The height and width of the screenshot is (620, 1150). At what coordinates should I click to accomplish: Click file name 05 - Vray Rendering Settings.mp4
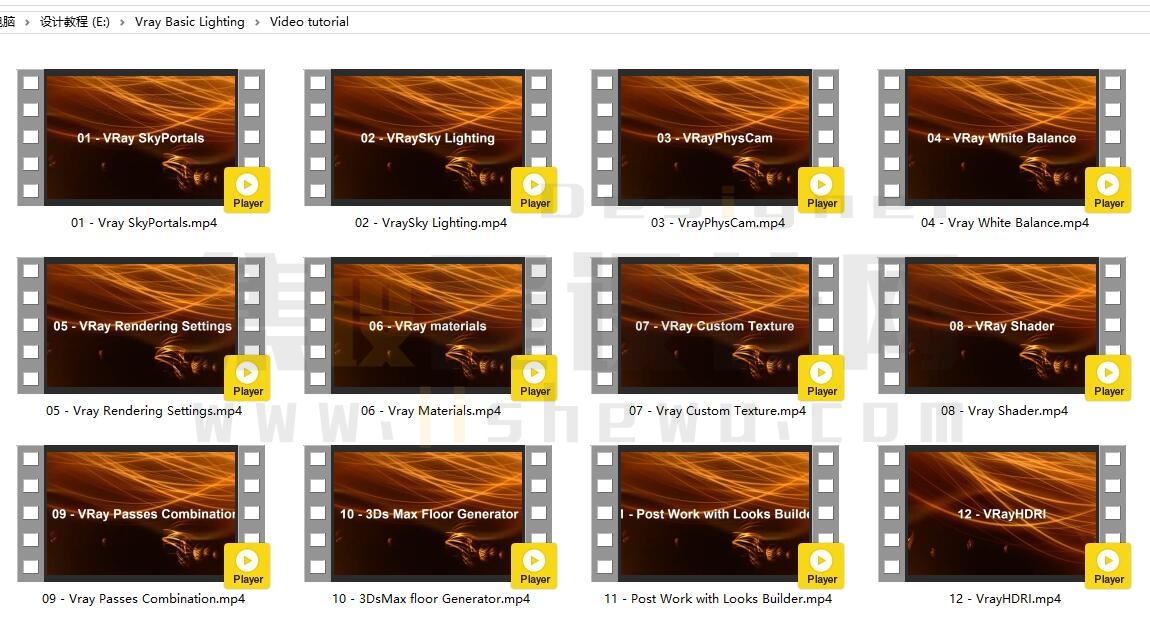(x=144, y=410)
